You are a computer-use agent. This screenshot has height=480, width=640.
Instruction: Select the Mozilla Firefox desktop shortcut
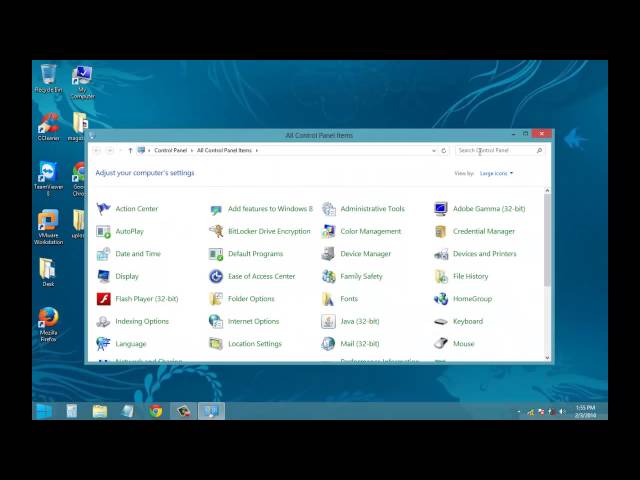click(48, 324)
